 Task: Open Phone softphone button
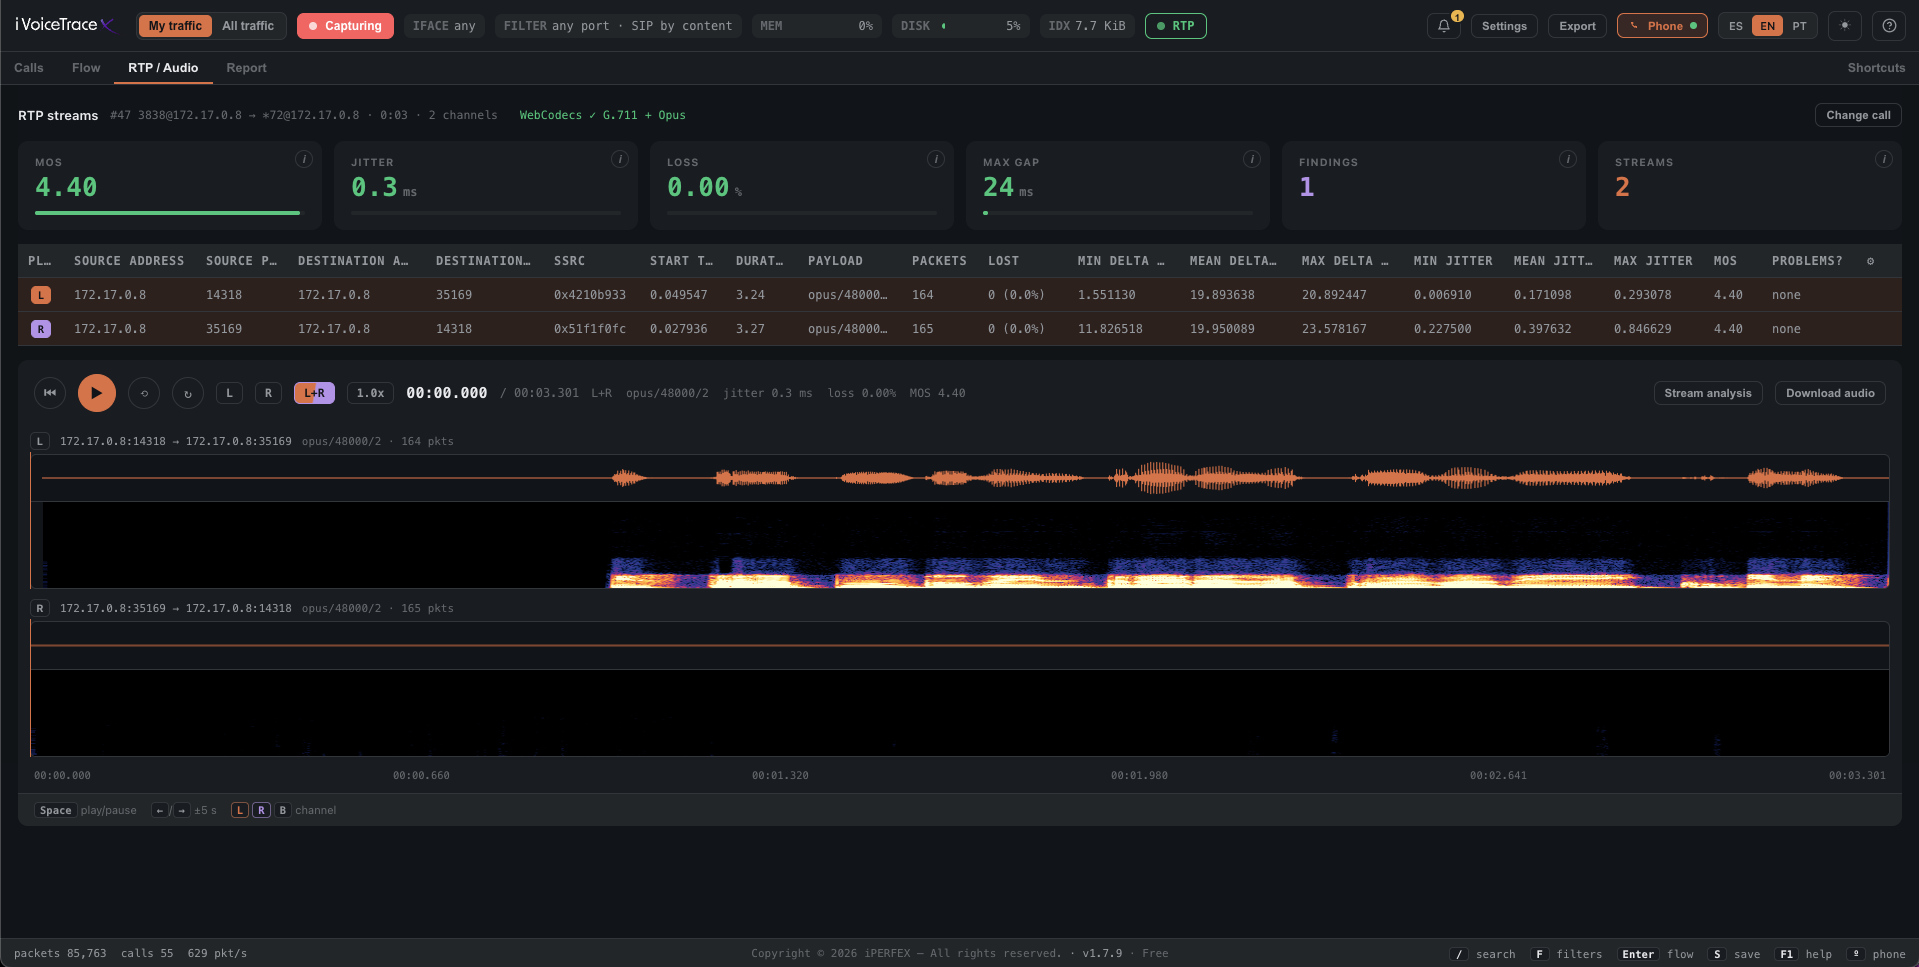pyautogui.click(x=1662, y=26)
